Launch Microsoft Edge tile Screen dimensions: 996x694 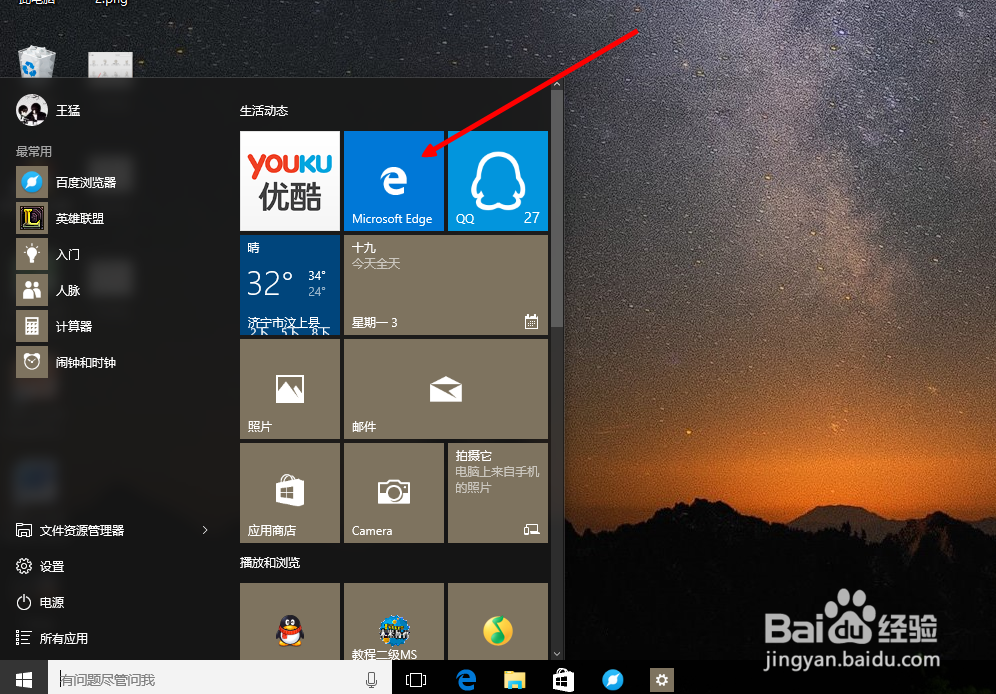point(394,181)
